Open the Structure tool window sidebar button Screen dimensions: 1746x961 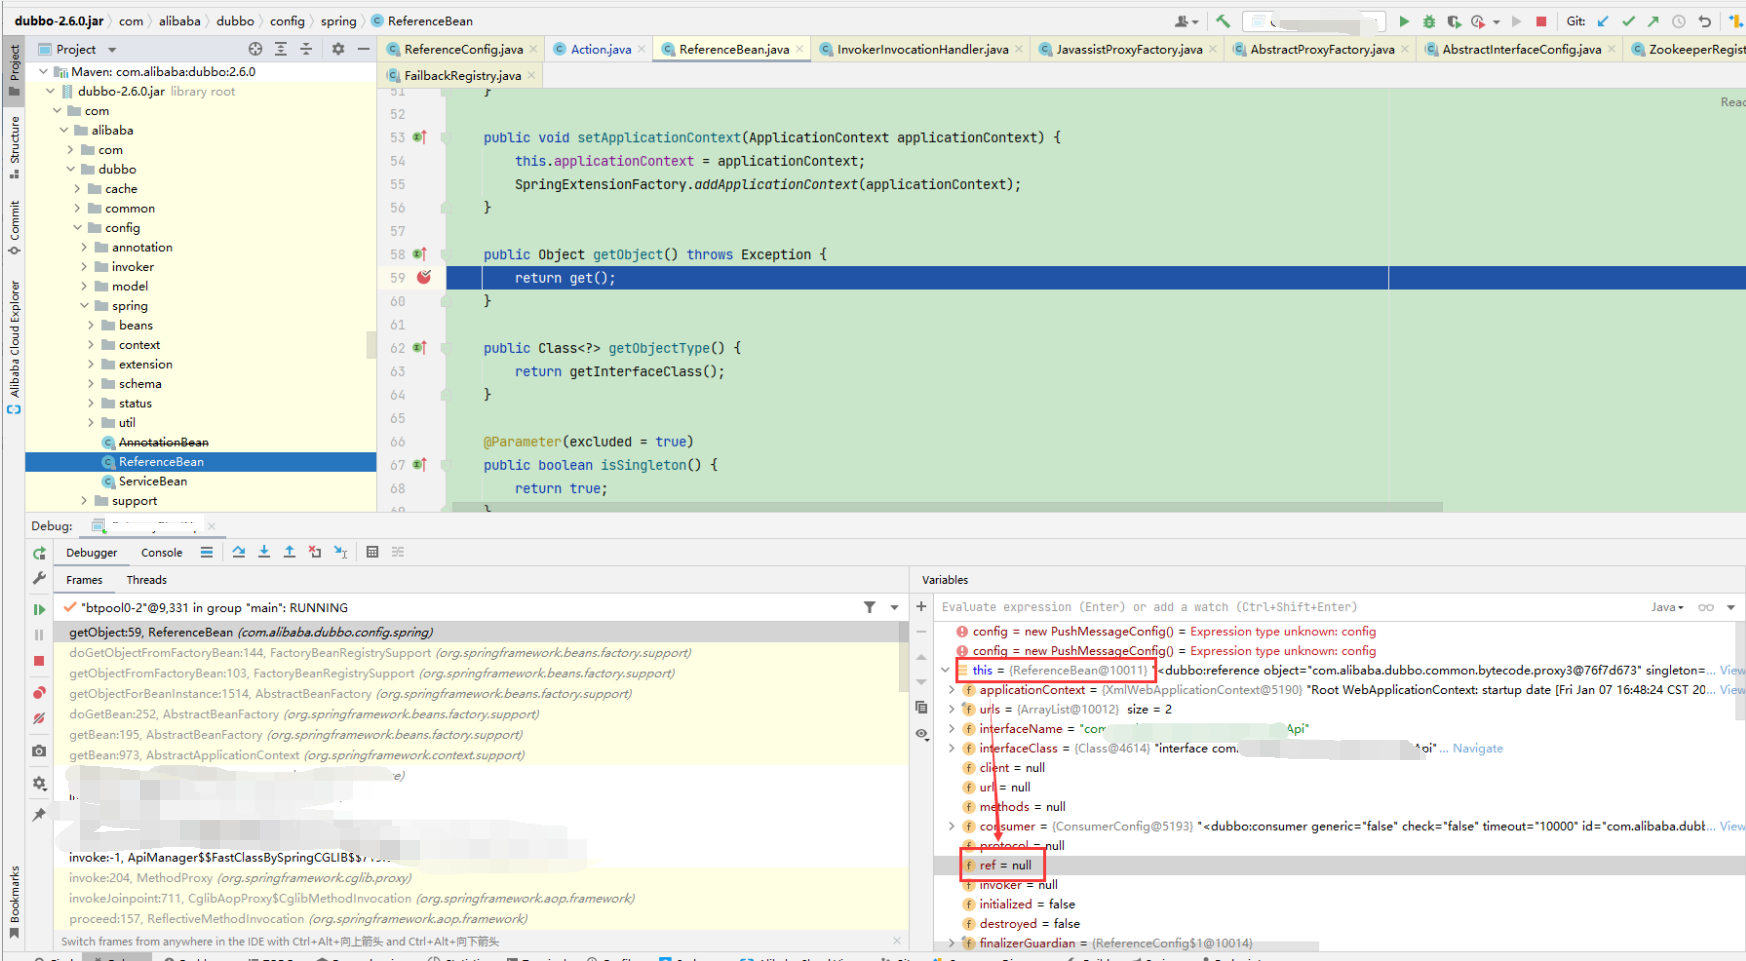pyautogui.click(x=14, y=146)
